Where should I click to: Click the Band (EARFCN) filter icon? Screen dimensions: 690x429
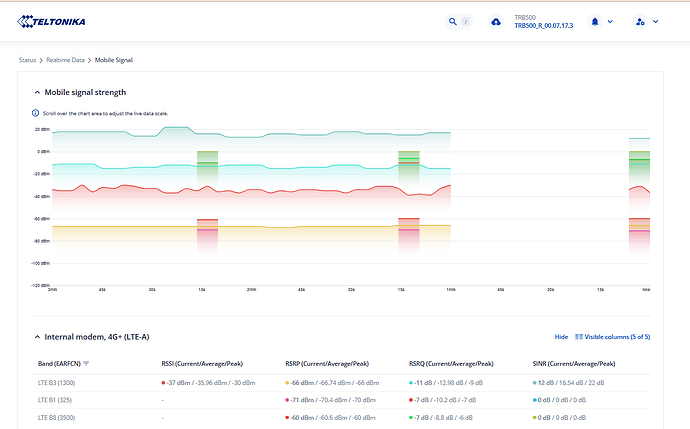[x=87, y=363]
